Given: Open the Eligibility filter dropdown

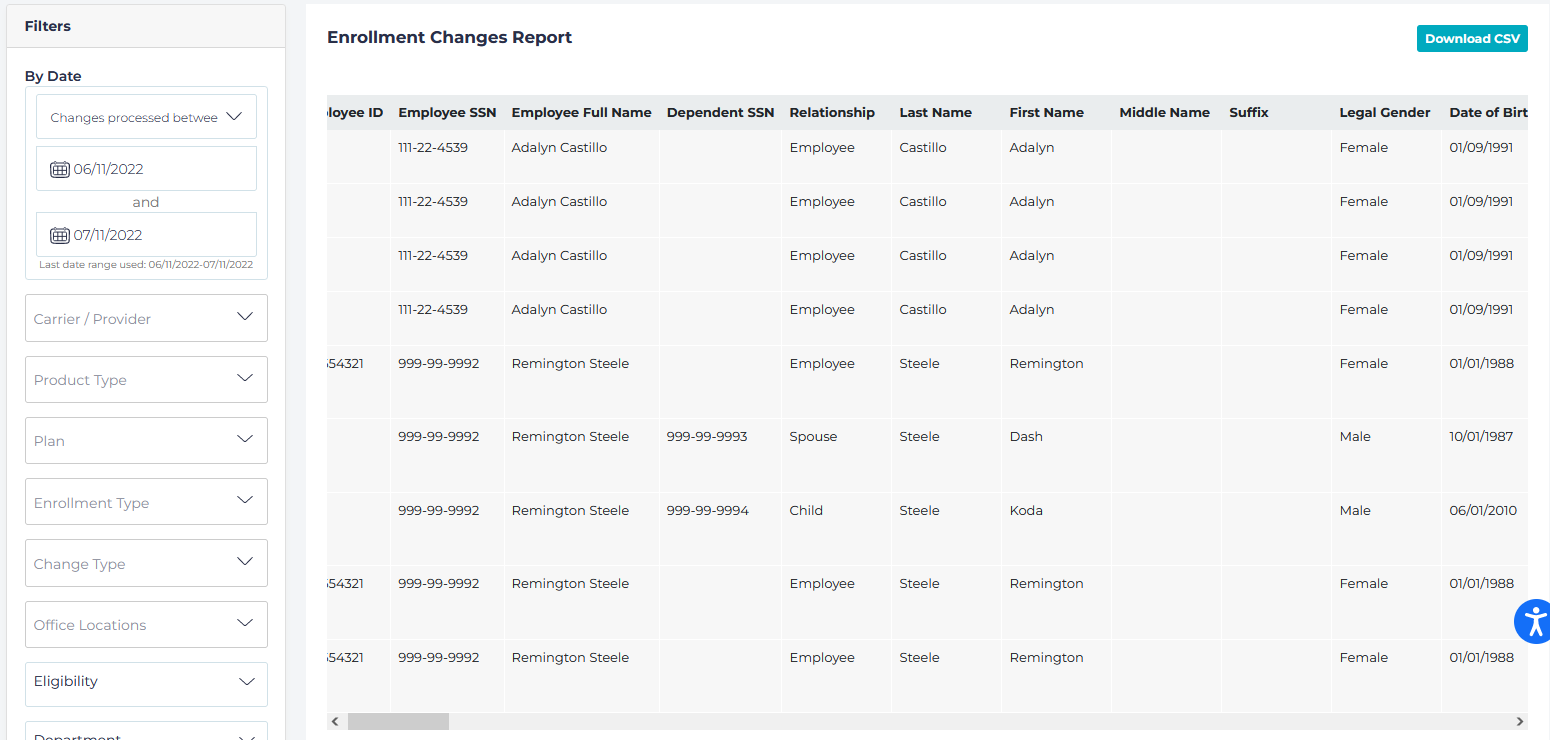Looking at the screenshot, I should pos(146,682).
